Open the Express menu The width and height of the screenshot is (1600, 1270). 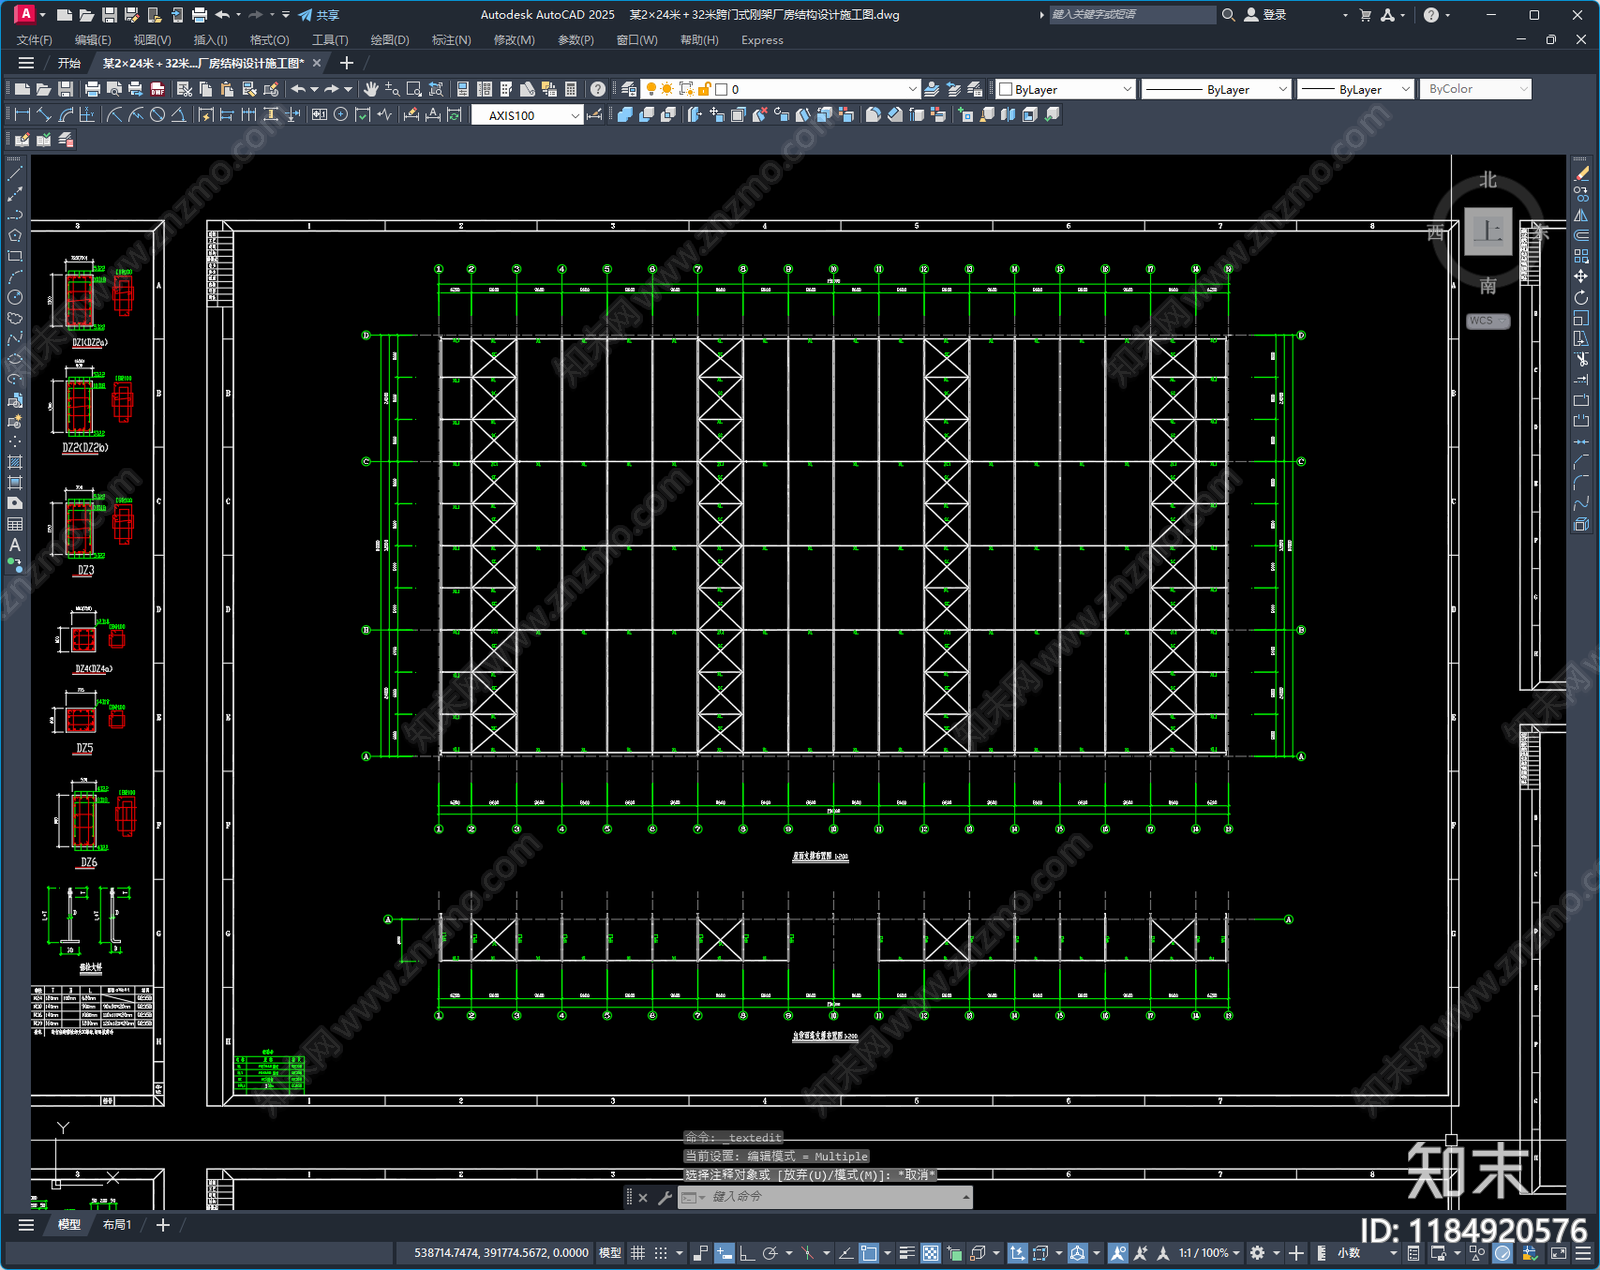762,40
